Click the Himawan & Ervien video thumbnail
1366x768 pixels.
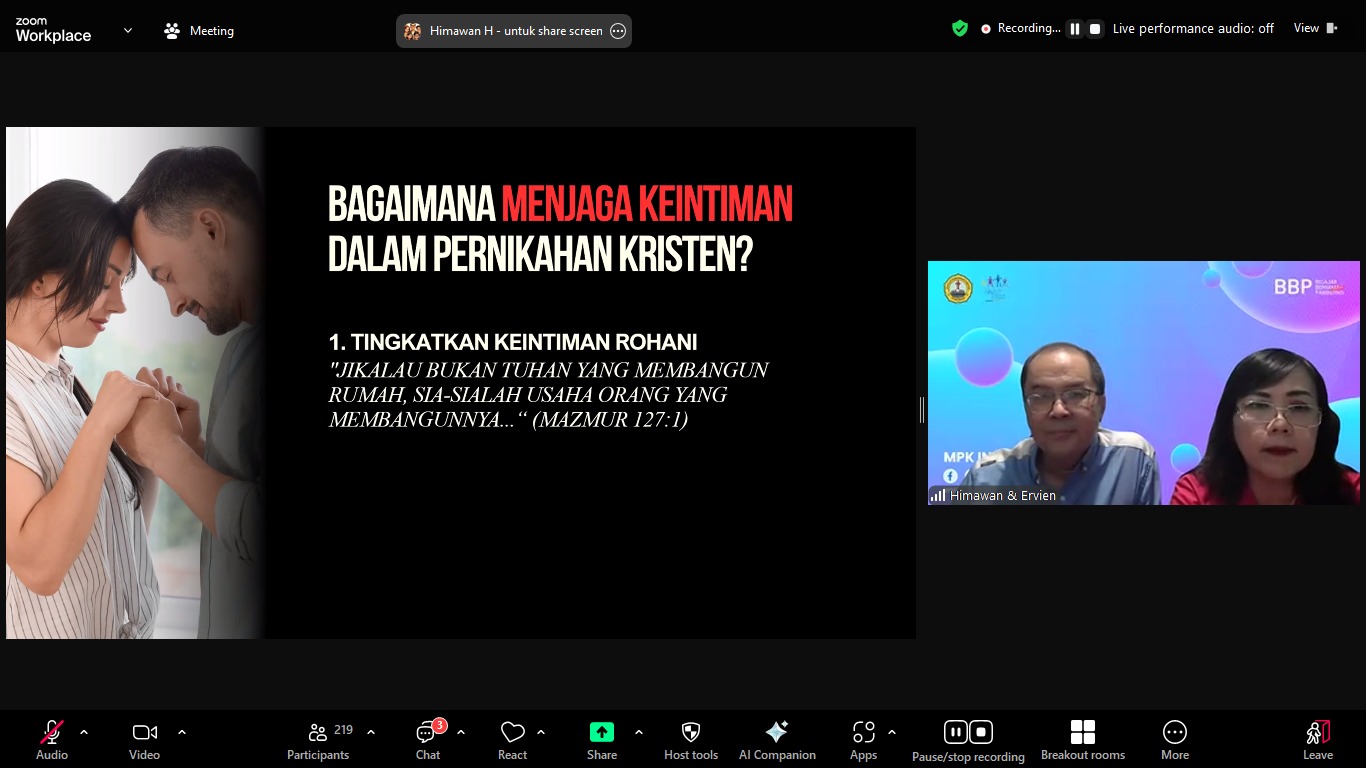pos(1143,383)
